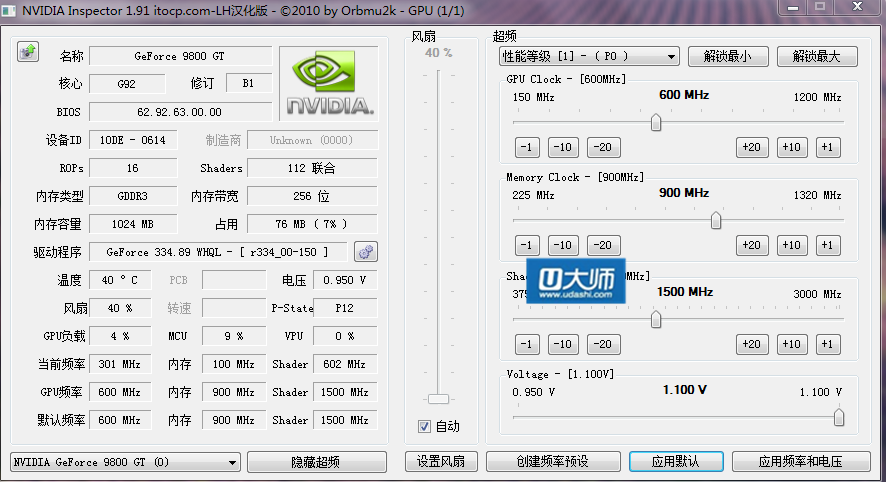
Task: Increase Shader Clock by 20 MHz
Action: (752, 344)
